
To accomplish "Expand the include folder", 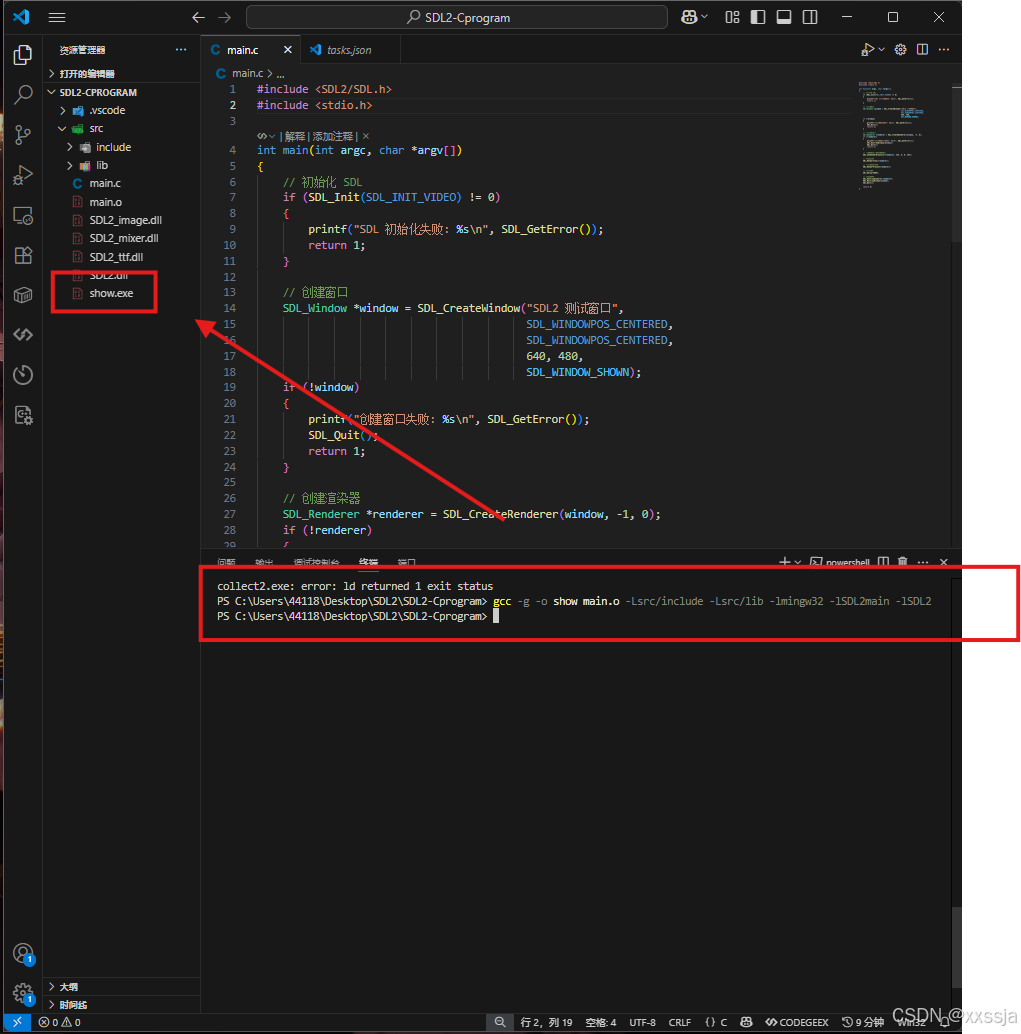I will (113, 146).
